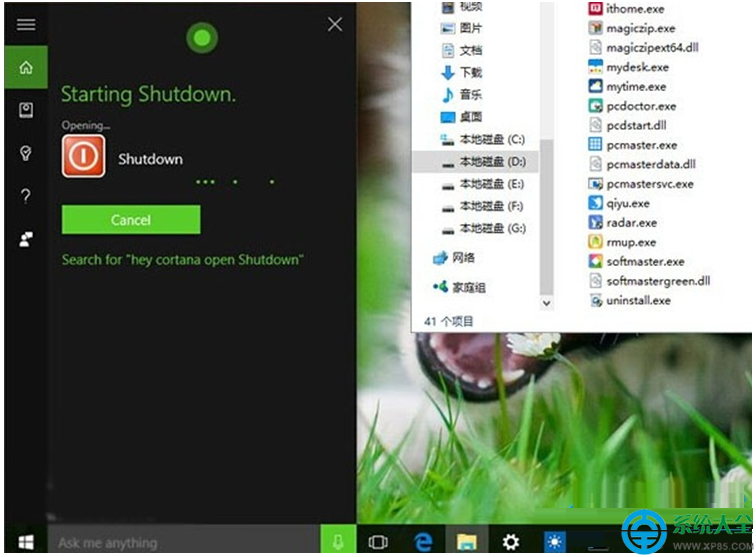Select 下载 folder in Explorer tree
The height and width of the screenshot is (557, 756).
coord(462,72)
